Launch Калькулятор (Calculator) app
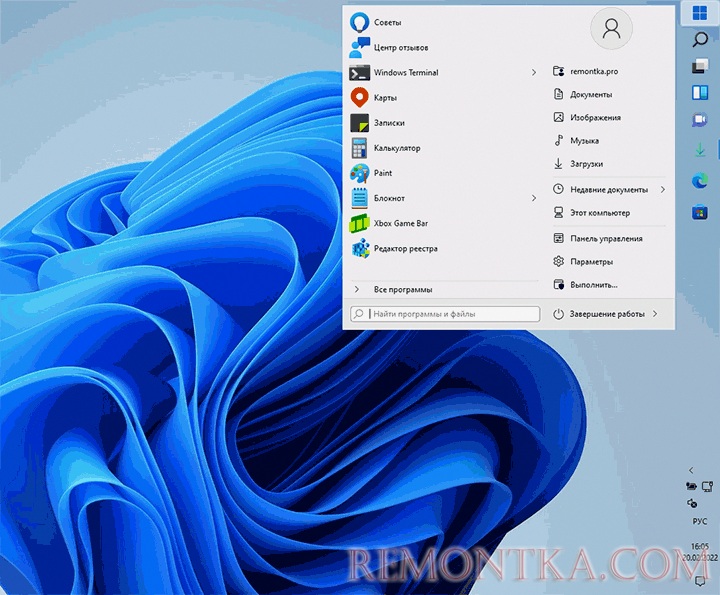Viewport: 720px width, 595px height. [396, 148]
